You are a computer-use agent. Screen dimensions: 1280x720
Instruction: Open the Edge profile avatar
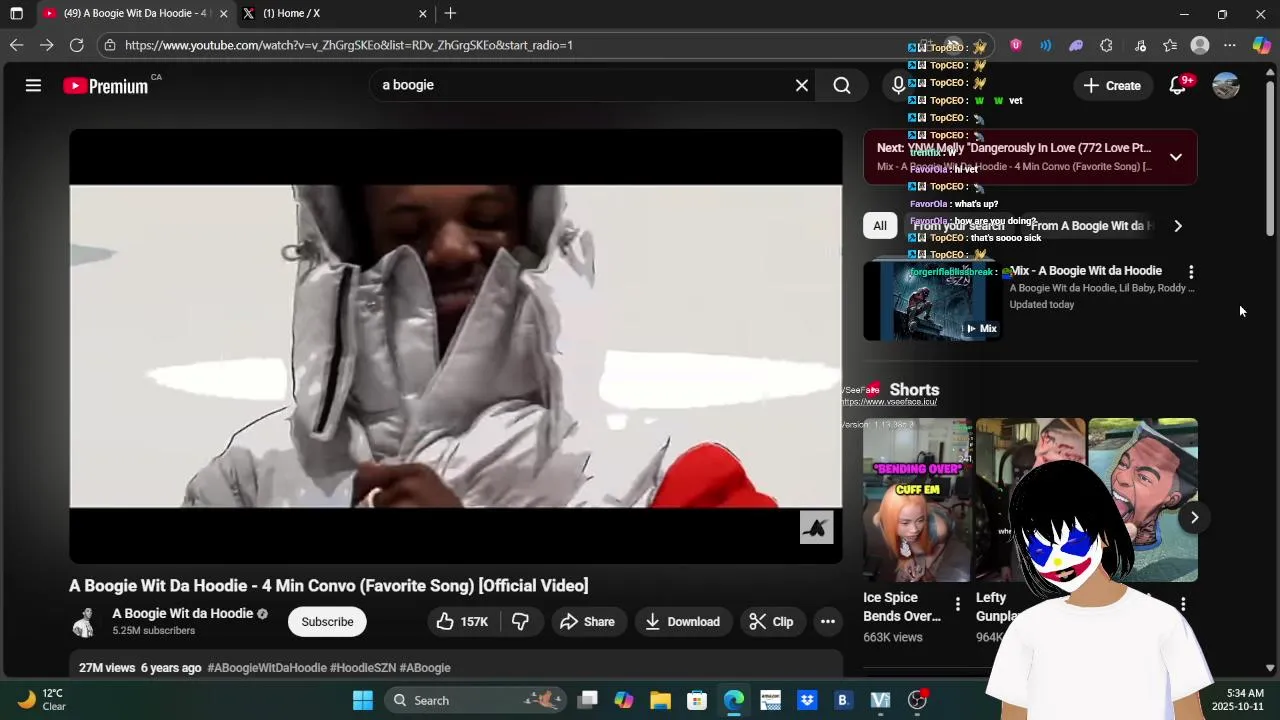coord(1200,45)
